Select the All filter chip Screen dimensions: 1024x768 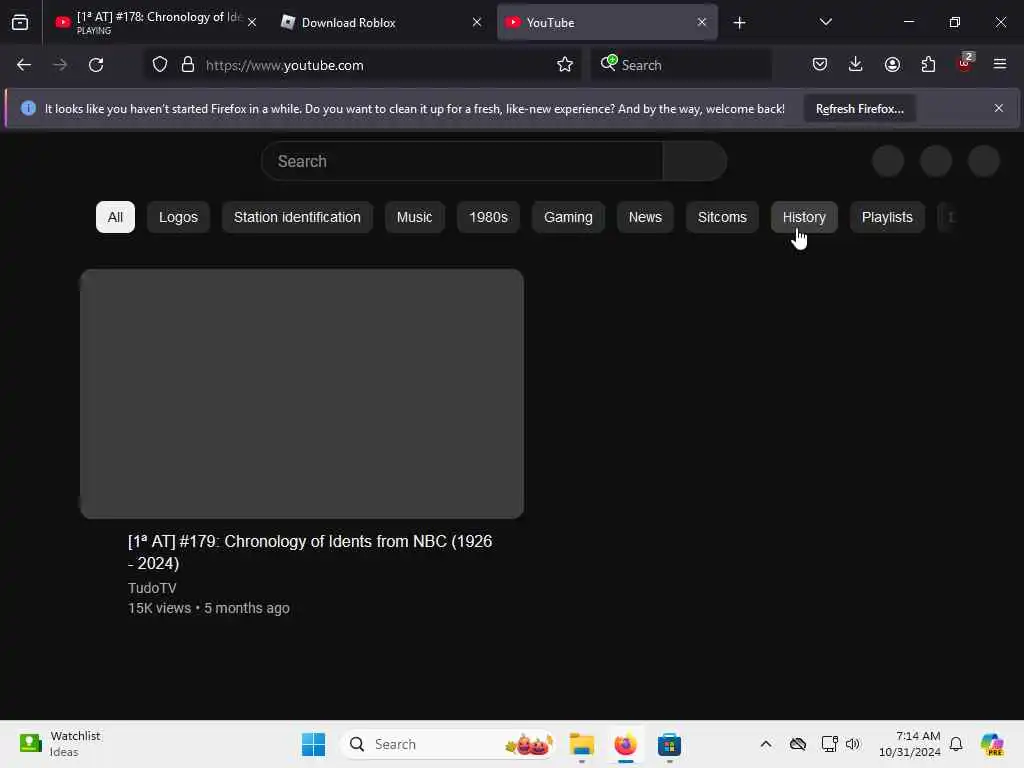click(115, 217)
